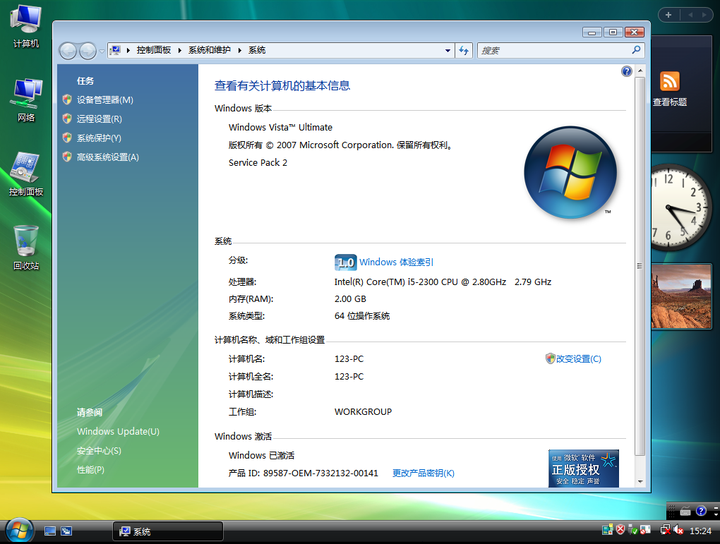
Task: Select the 计算机 desktop icon
Action: tap(26, 26)
